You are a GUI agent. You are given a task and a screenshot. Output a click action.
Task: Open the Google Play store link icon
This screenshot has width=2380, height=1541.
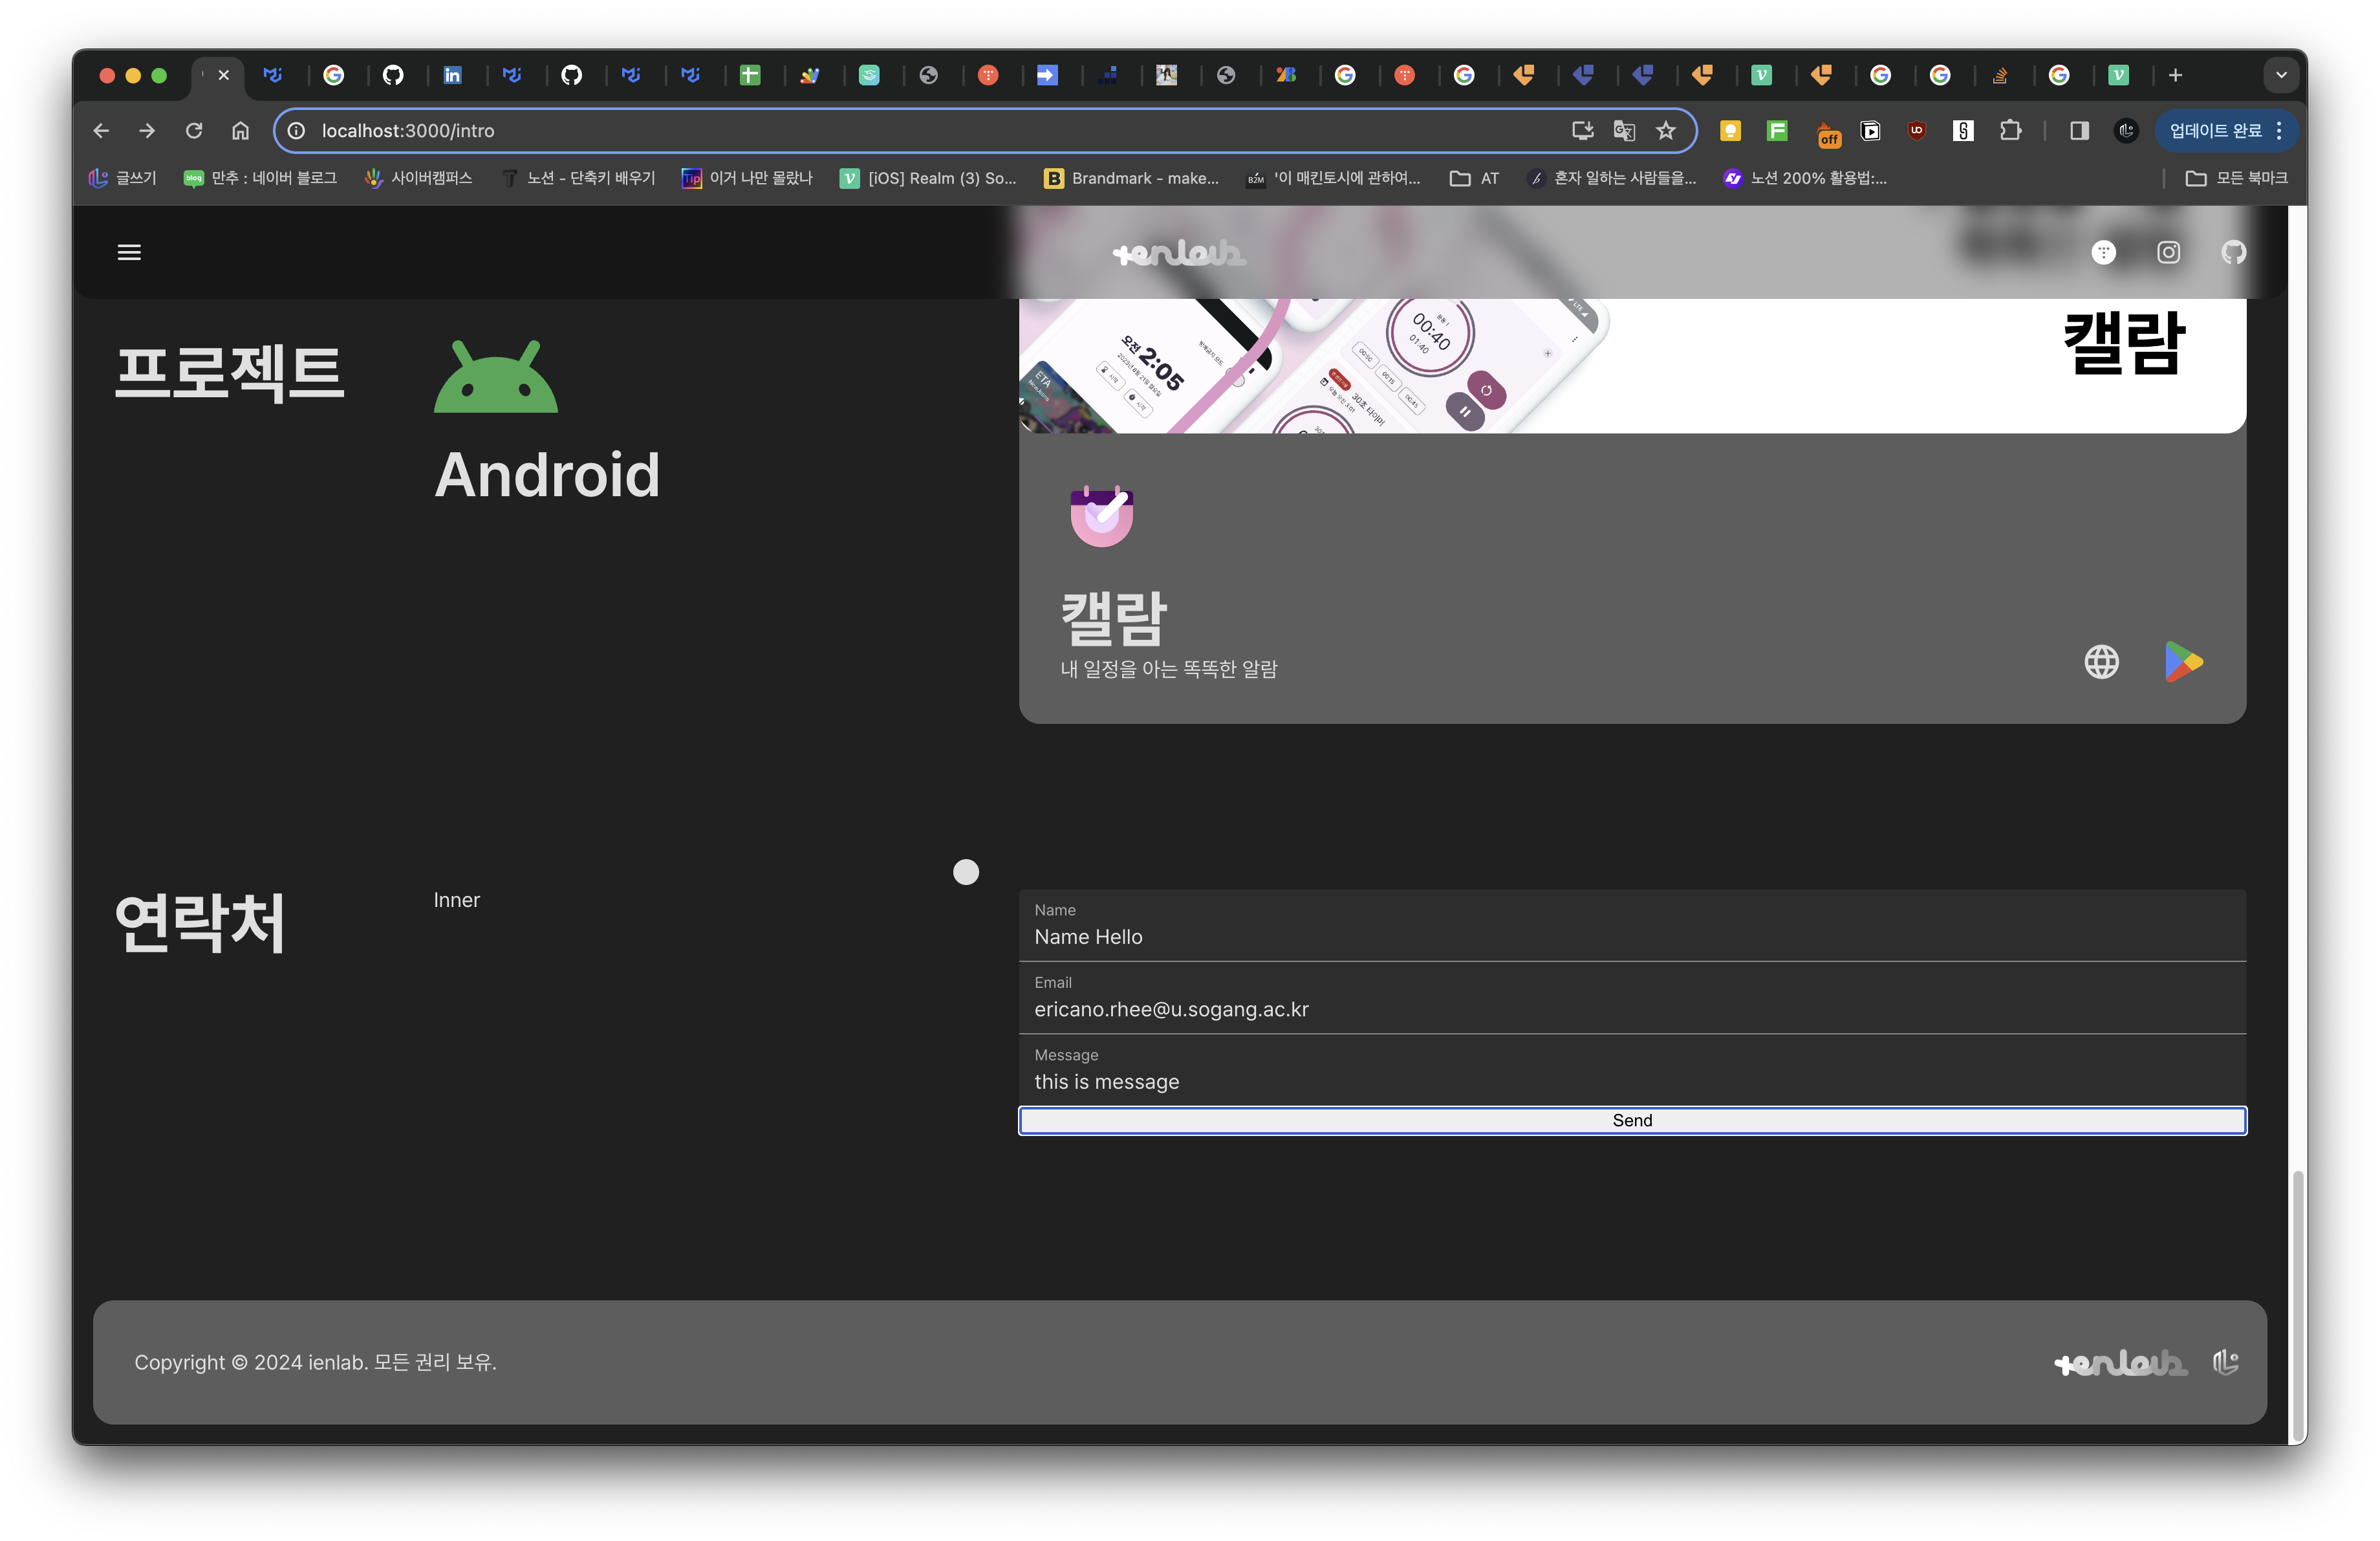click(x=2183, y=662)
